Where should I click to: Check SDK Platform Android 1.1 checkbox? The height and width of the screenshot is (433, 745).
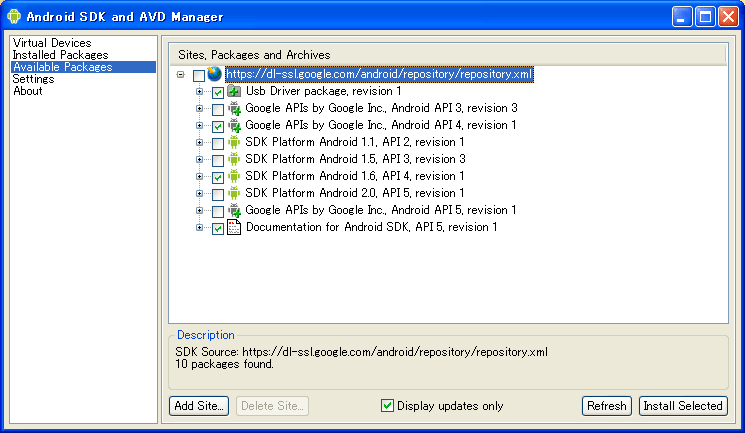[x=218, y=143]
